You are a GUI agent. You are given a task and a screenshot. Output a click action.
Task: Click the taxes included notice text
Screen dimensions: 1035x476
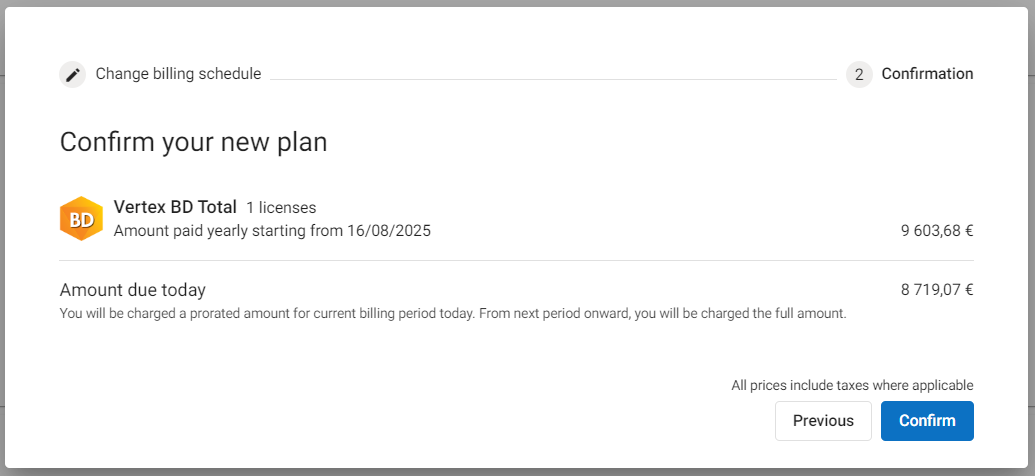click(x=852, y=385)
